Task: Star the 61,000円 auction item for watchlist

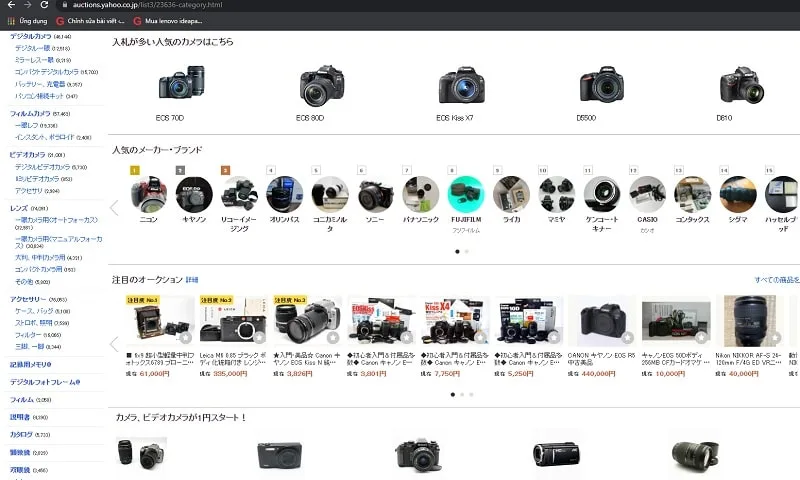Action: (x=186, y=338)
